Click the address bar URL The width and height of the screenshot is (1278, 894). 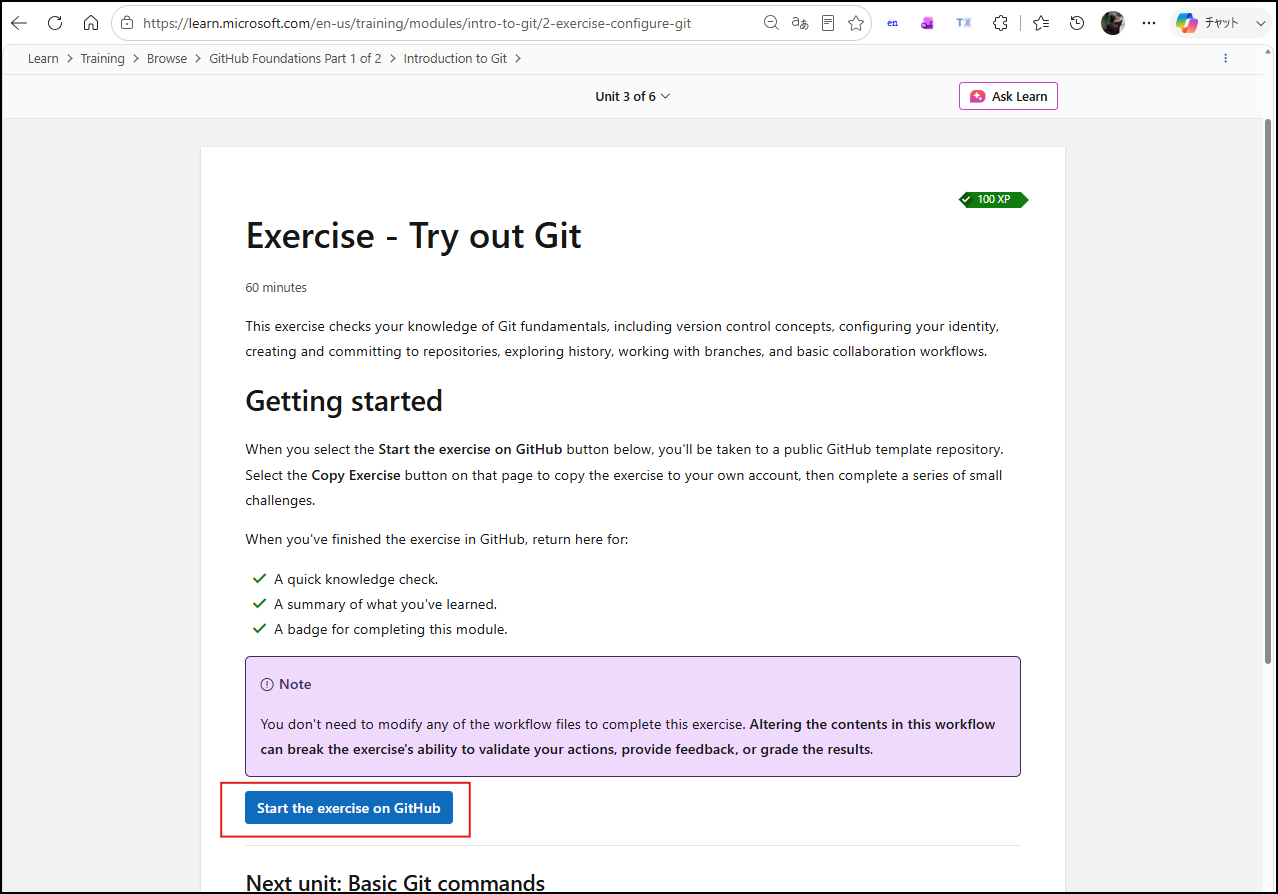pos(416,23)
